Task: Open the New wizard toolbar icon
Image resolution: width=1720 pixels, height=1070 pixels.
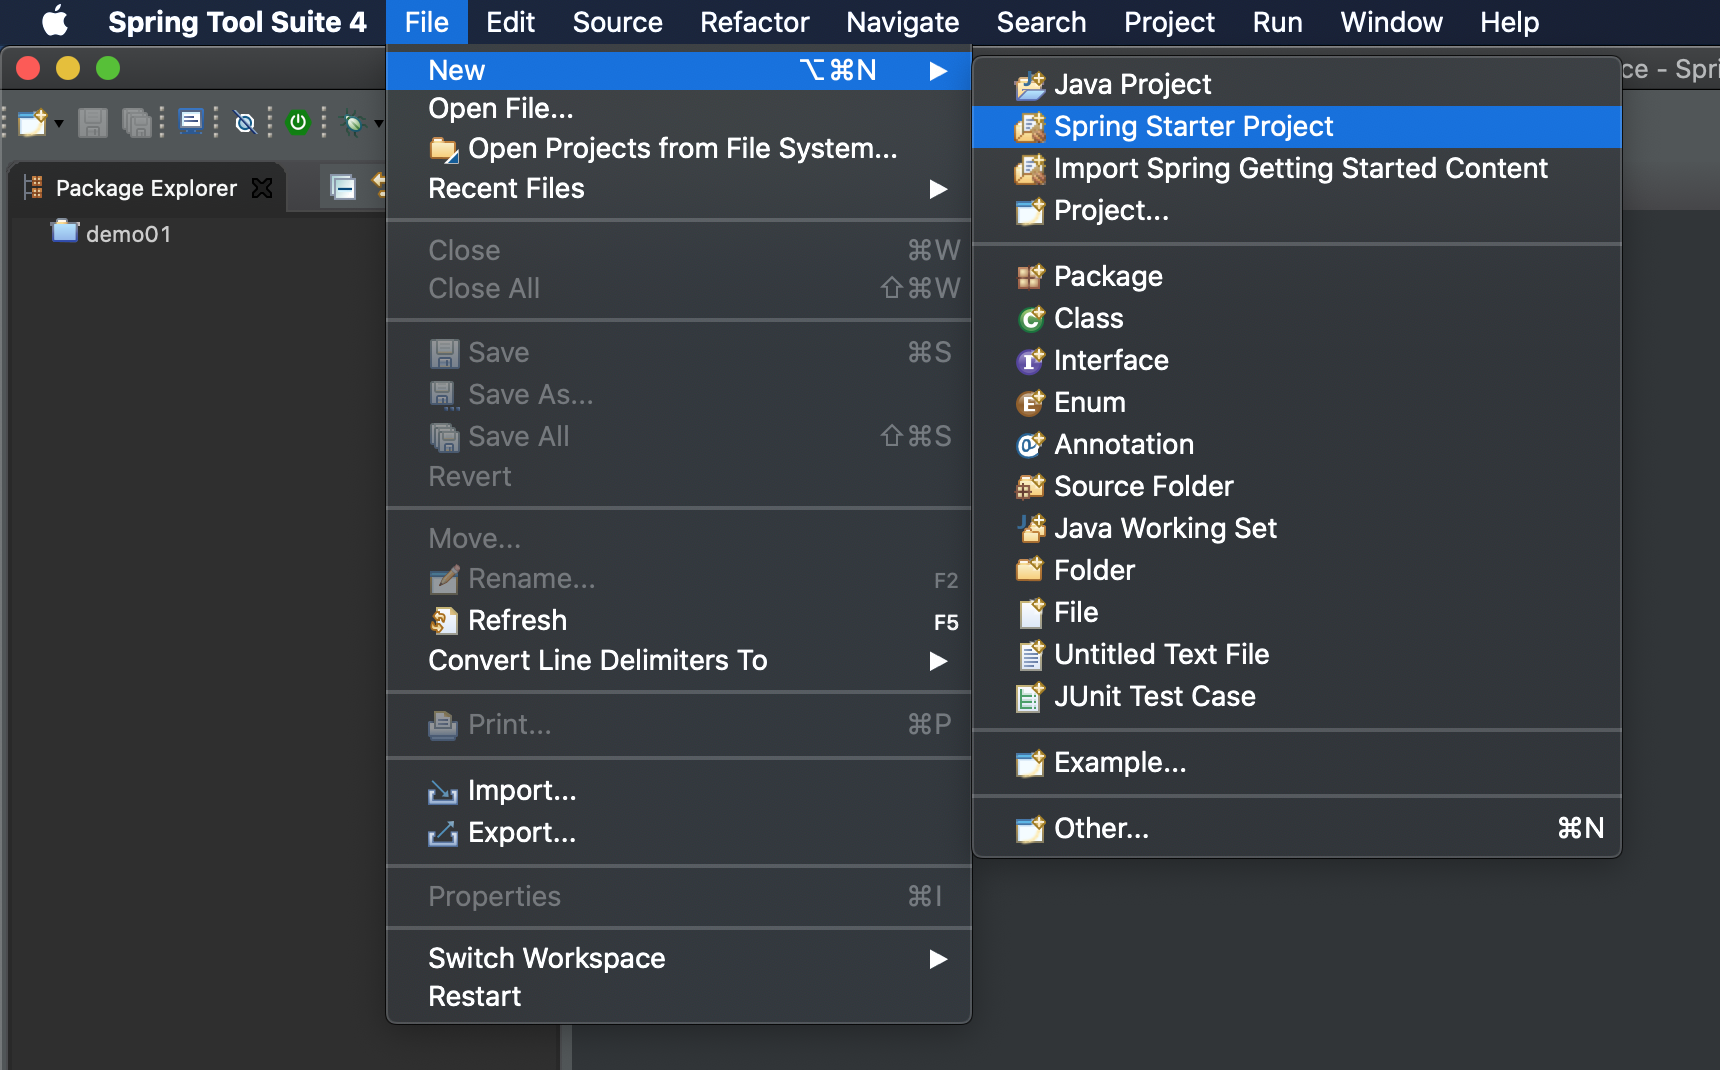Action: pos(32,123)
